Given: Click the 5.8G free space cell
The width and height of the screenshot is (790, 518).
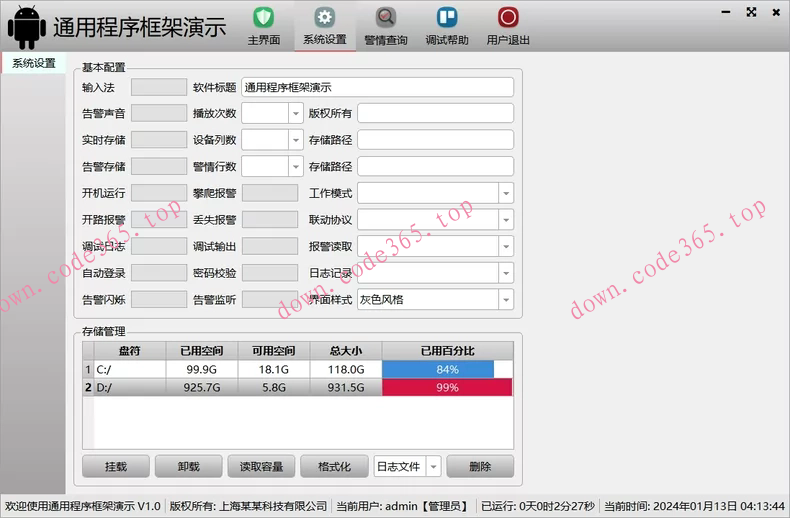Looking at the screenshot, I should pyautogui.click(x=274, y=387).
